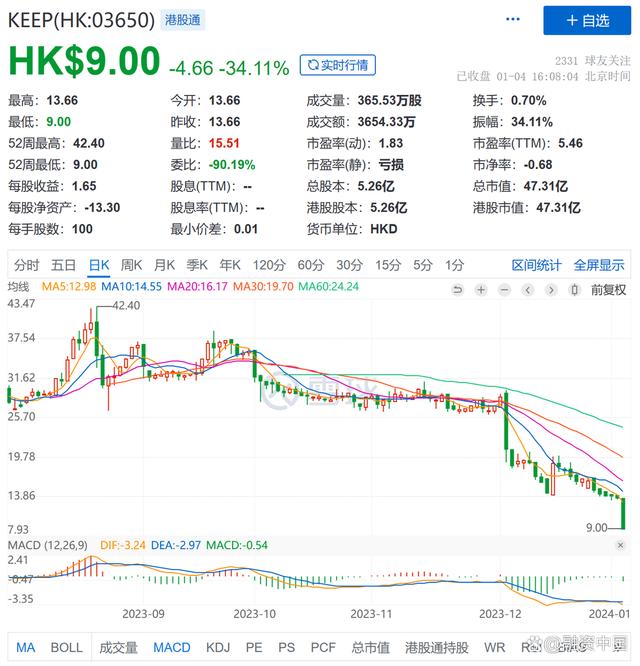Click the 42.40 high marker on chart
The width and height of the screenshot is (640, 666).
(126, 305)
